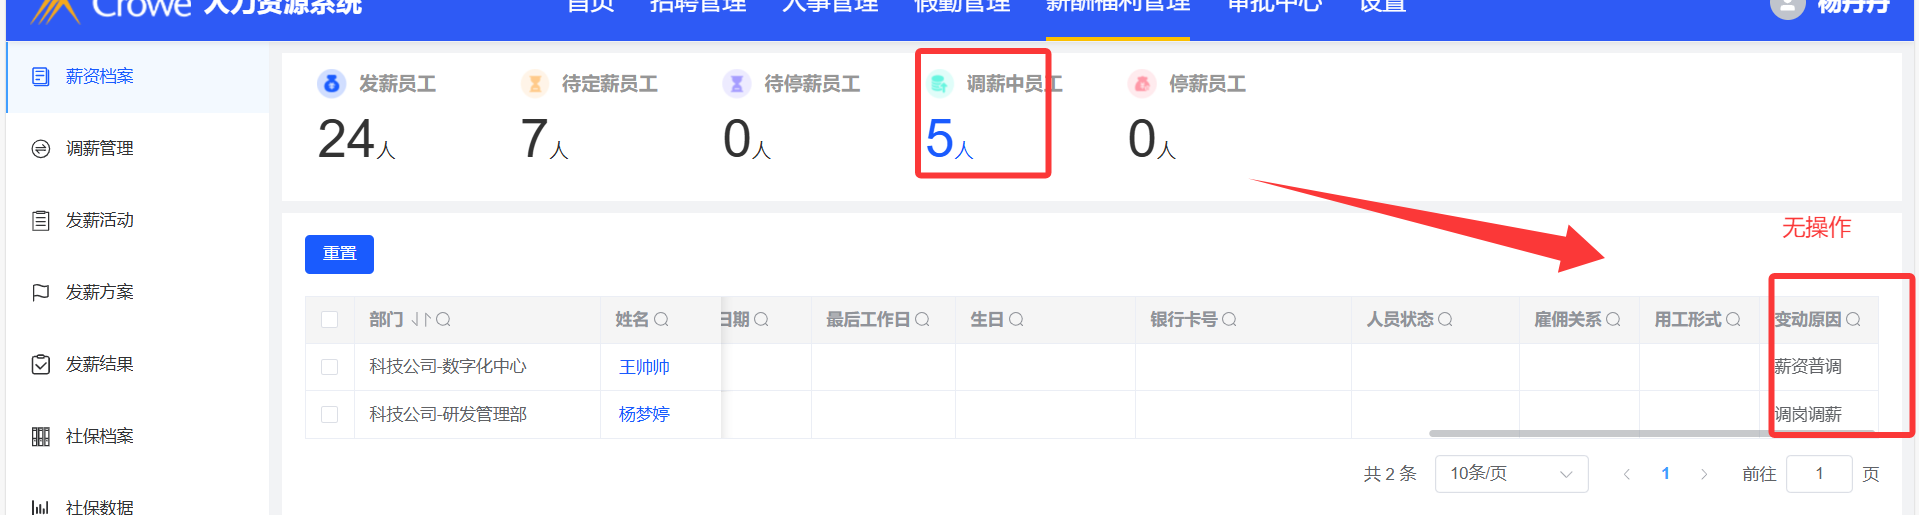Toggle the select-all header checkbox
The image size is (1919, 515).
click(329, 320)
